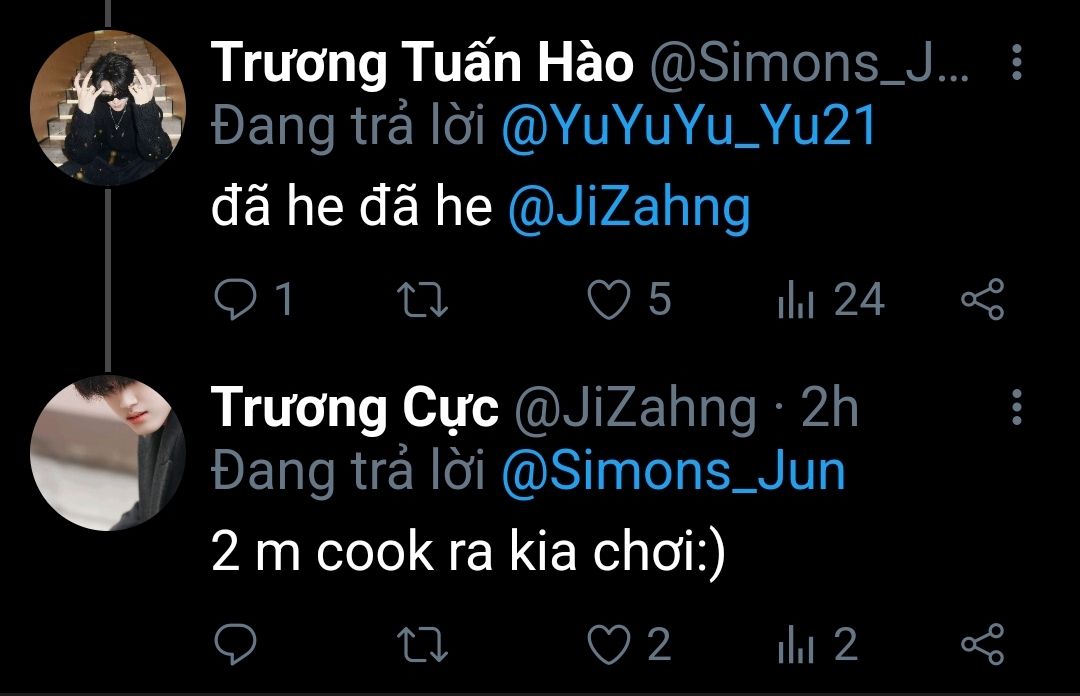This screenshot has height=696, width=1080.
Task: View analytics showing 24 views
Action: [831, 300]
